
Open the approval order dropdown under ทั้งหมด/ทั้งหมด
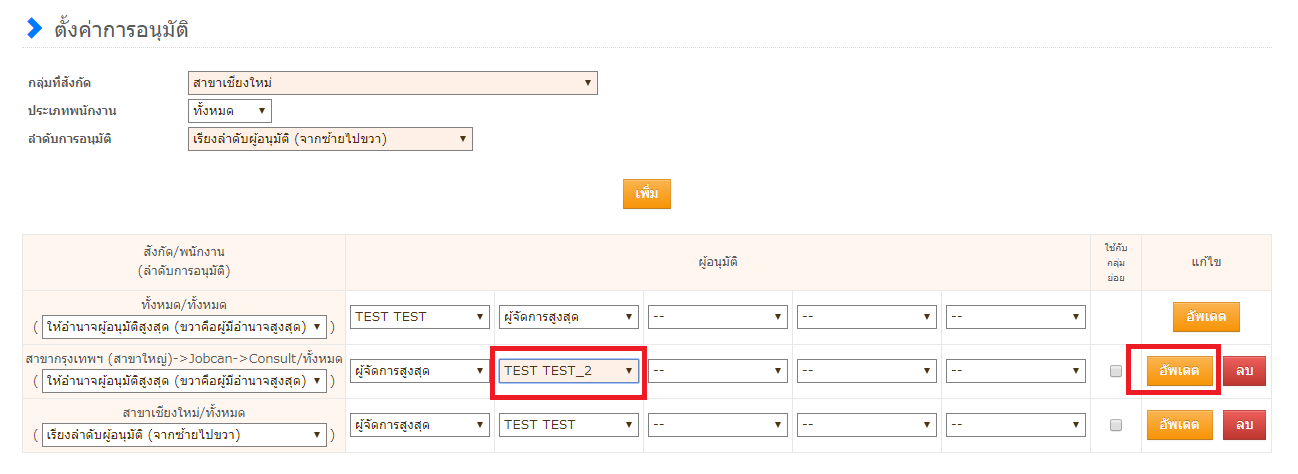(x=184, y=327)
